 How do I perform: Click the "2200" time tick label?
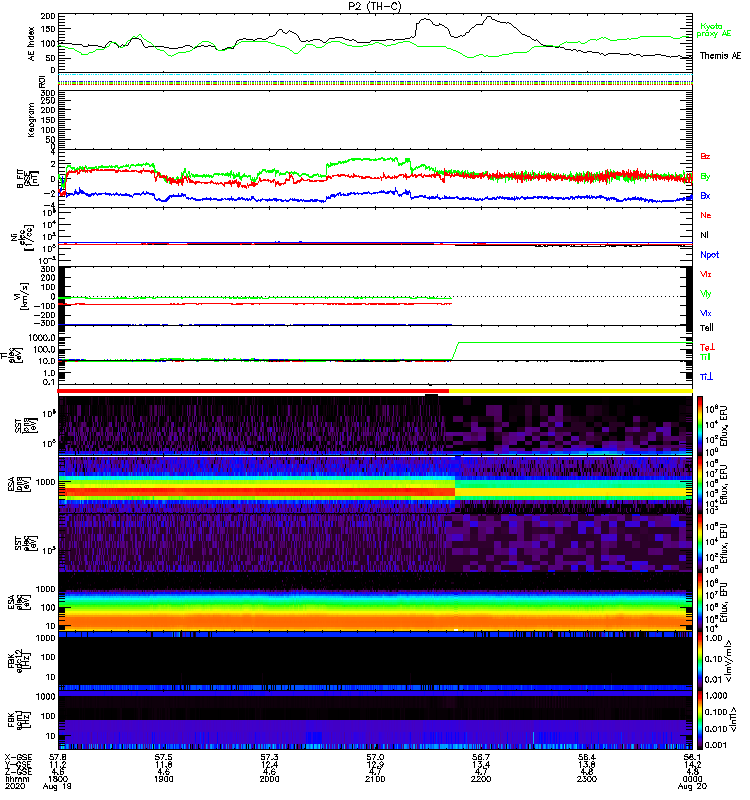(x=481, y=779)
